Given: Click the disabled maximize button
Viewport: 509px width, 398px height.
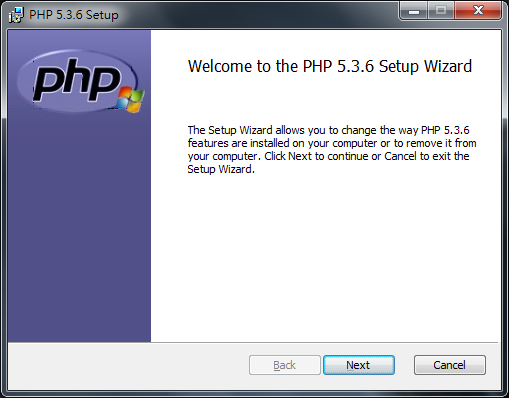Looking at the screenshot, I should point(441,11).
